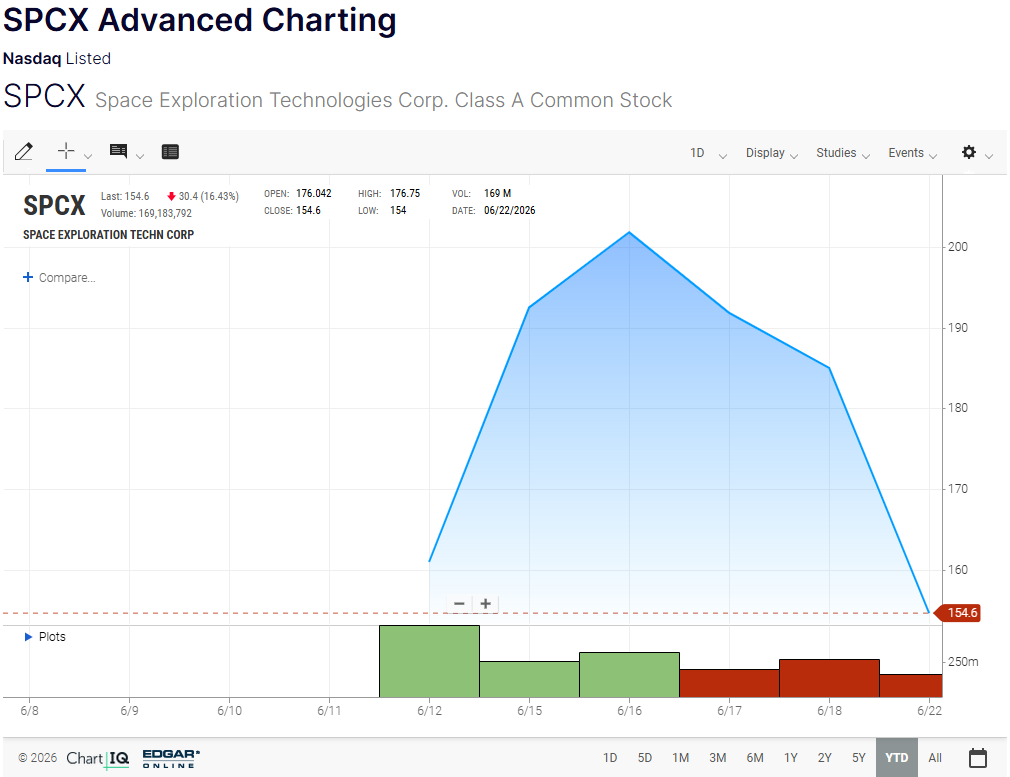1010x777 pixels.
Task: Click the ChartIQ logo
Action: click(x=97, y=758)
